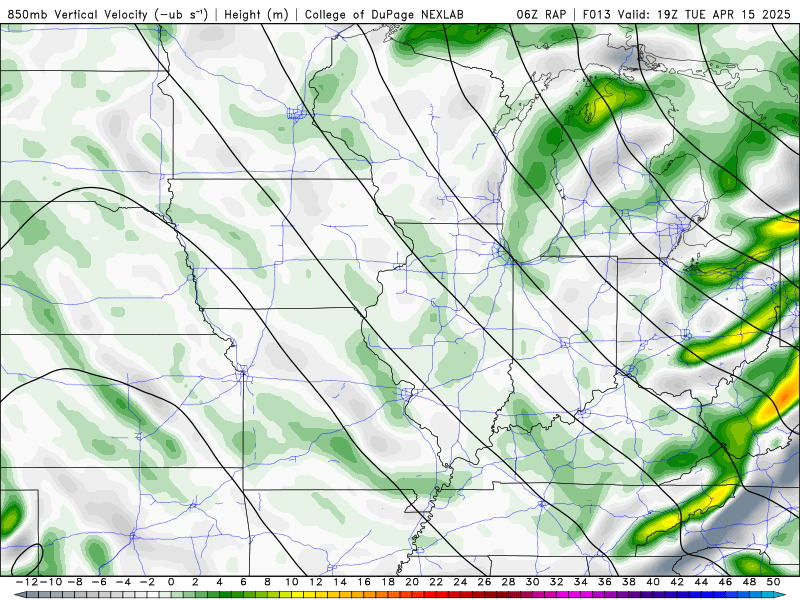
Task: Click the '24' value on the color scale
Action: tap(460, 582)
